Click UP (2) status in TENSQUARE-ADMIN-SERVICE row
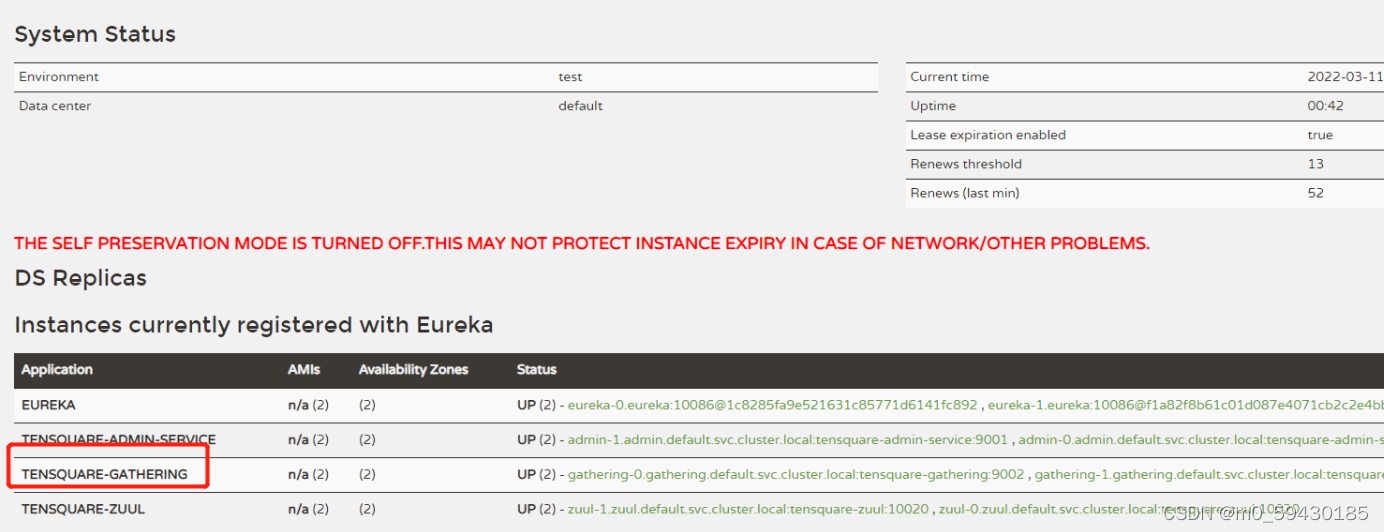The image size is (1384, 532). [536, 440]
